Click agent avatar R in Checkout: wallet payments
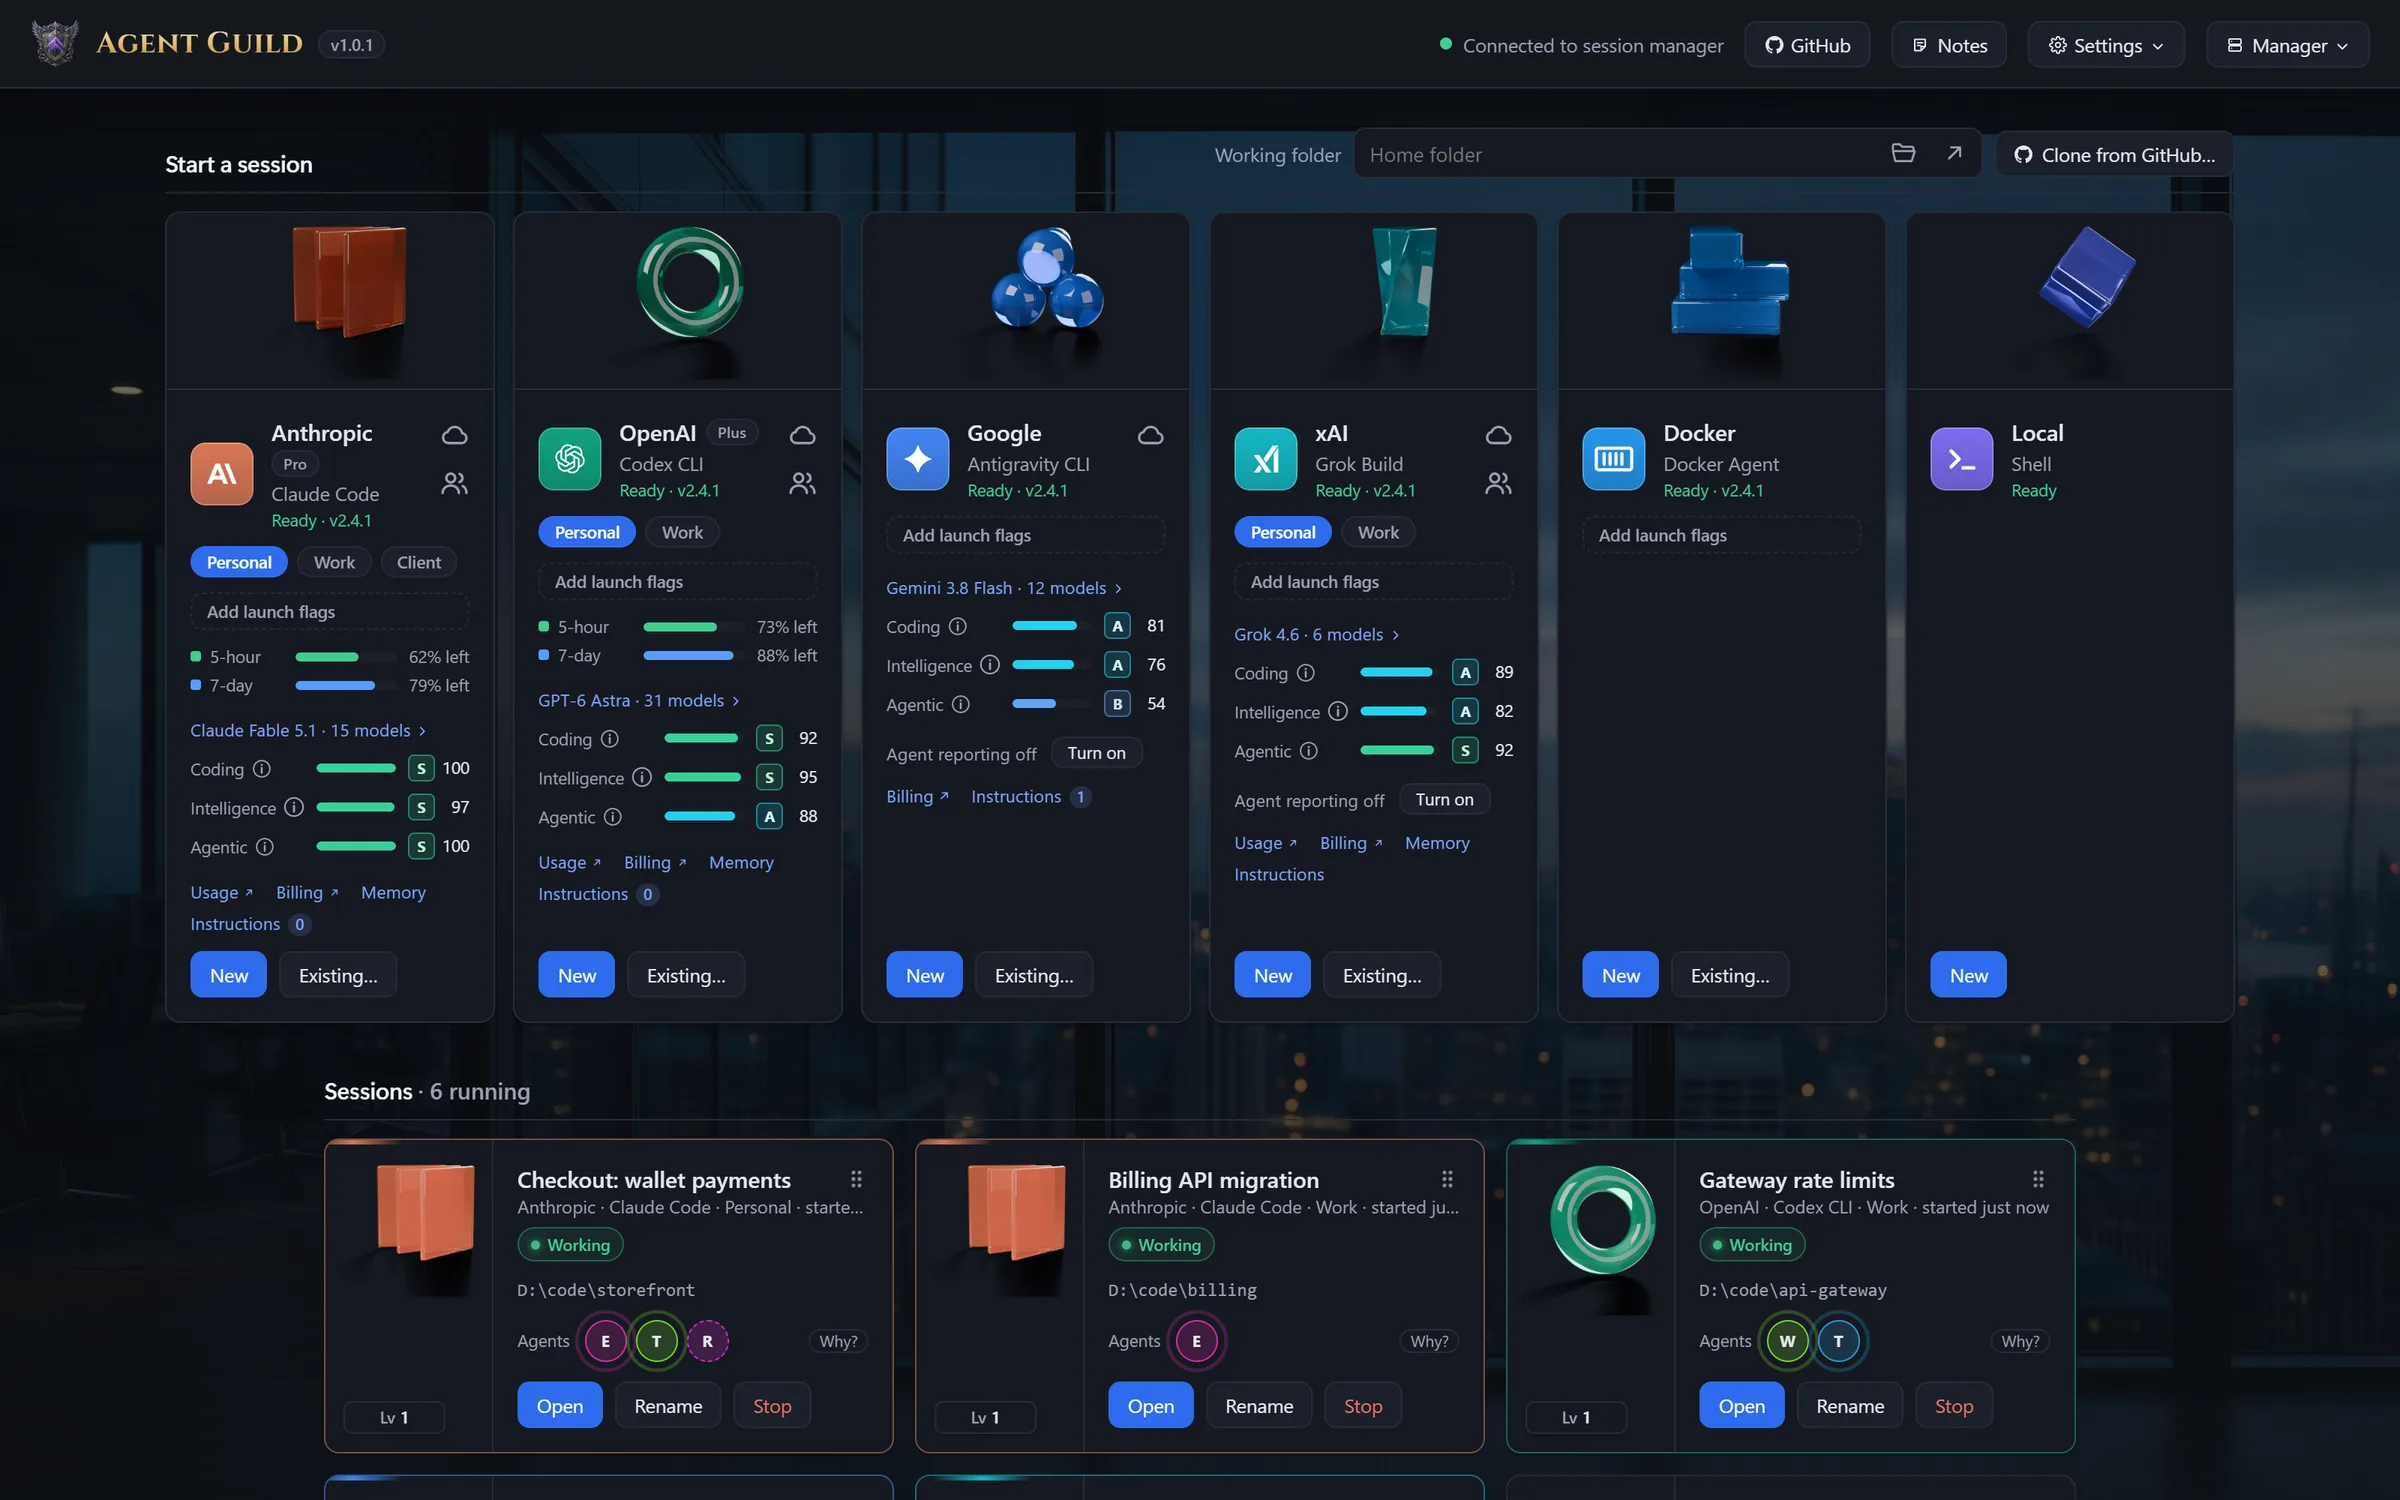Screen dimensions: 2400x1500 click(707, 1341)
